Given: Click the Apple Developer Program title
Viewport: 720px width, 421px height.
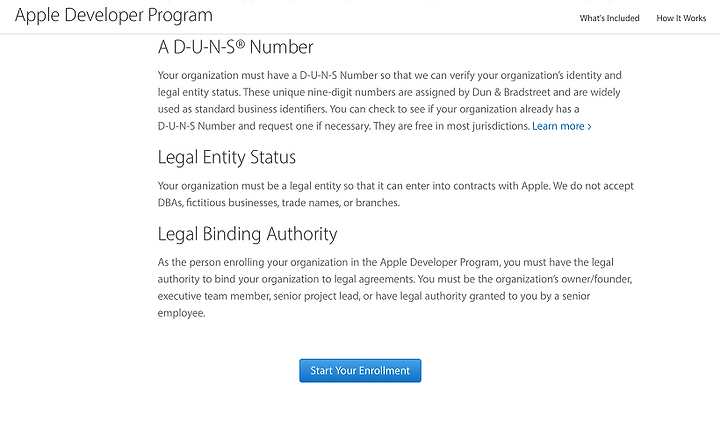Looking at the screenshot, I should tap(114, 16).
